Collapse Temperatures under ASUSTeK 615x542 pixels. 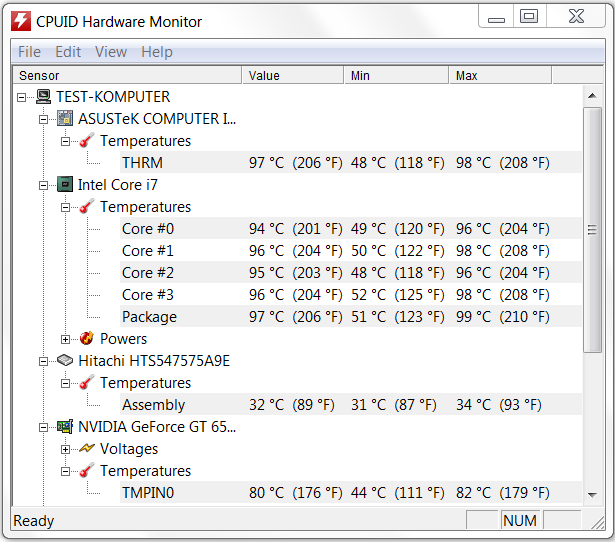point(66,141)
